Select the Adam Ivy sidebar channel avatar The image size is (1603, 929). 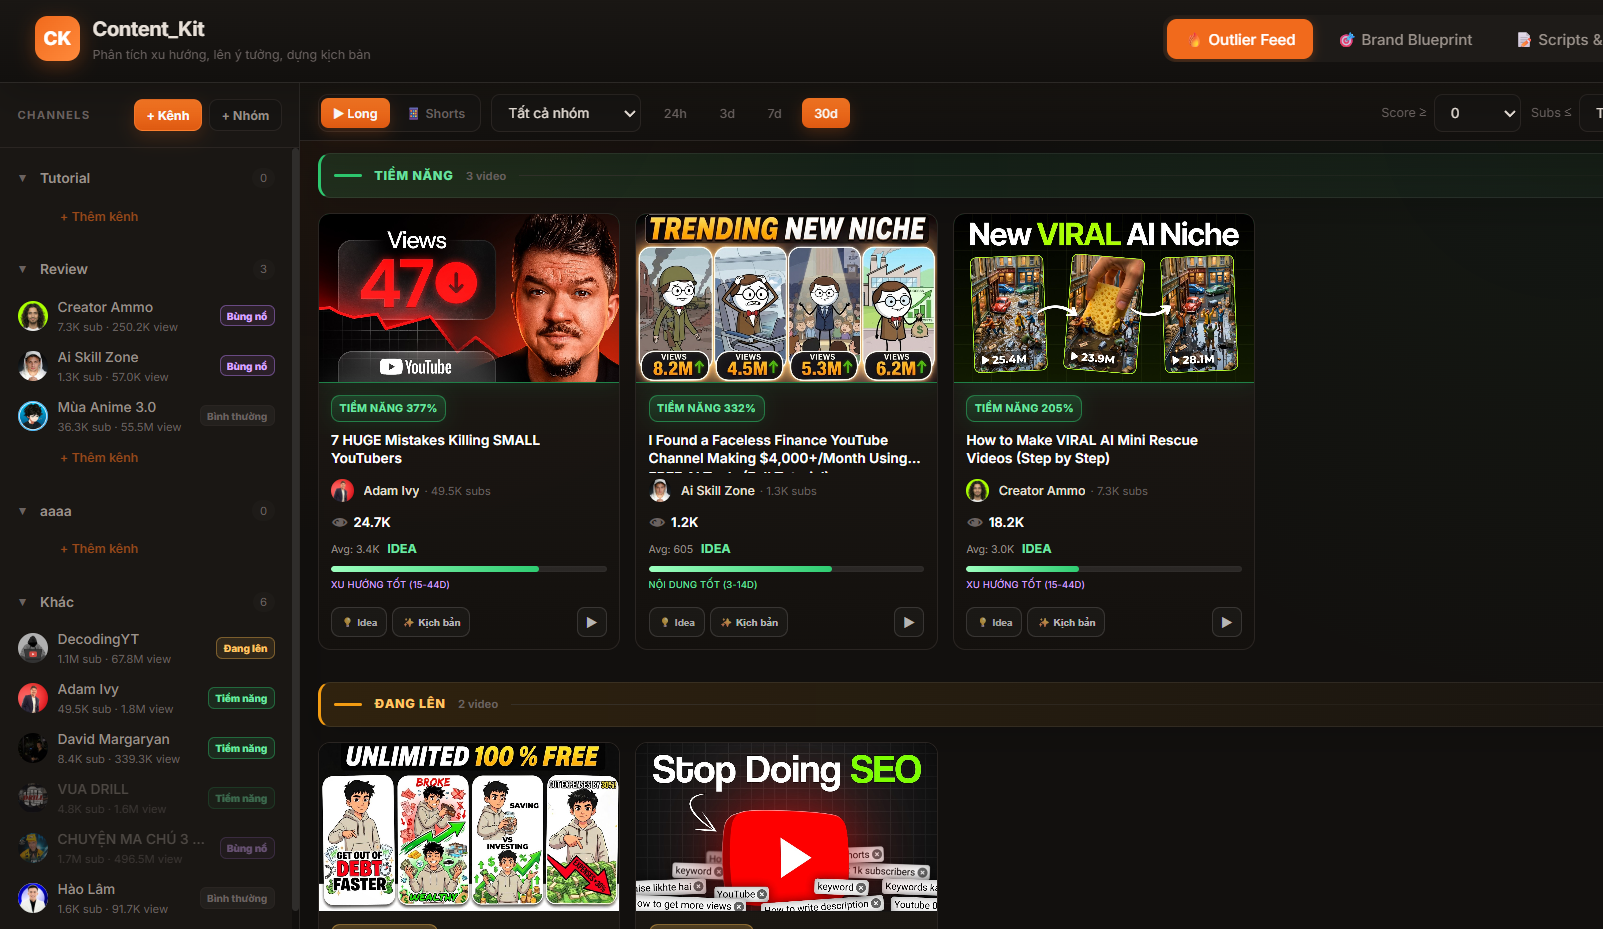[x=33, y=698]
